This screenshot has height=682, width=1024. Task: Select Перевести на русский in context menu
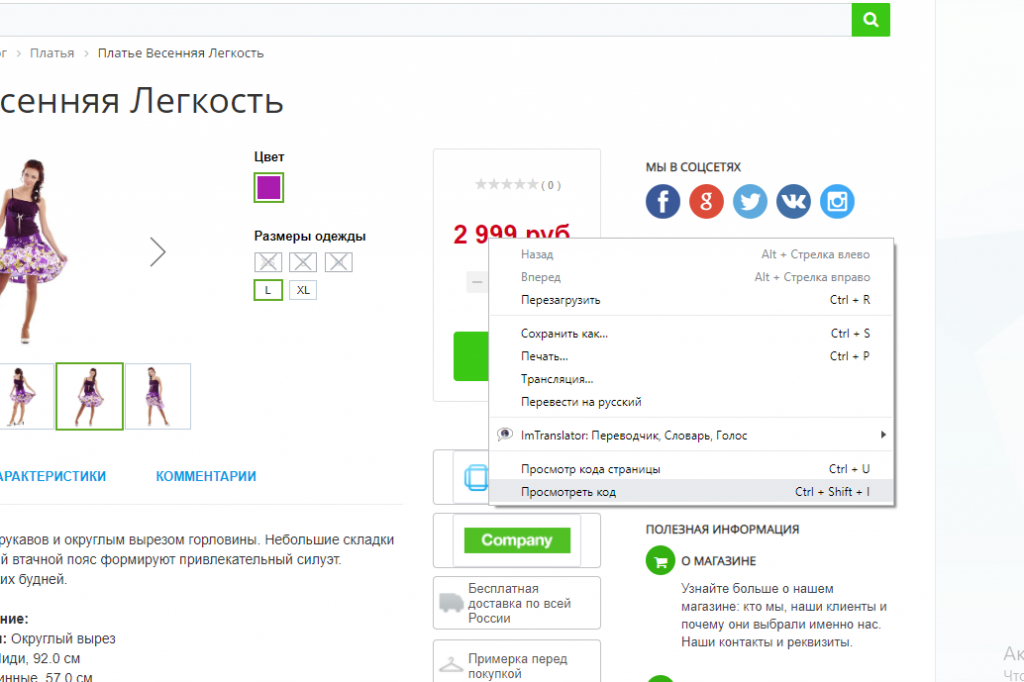pos(691,402)
